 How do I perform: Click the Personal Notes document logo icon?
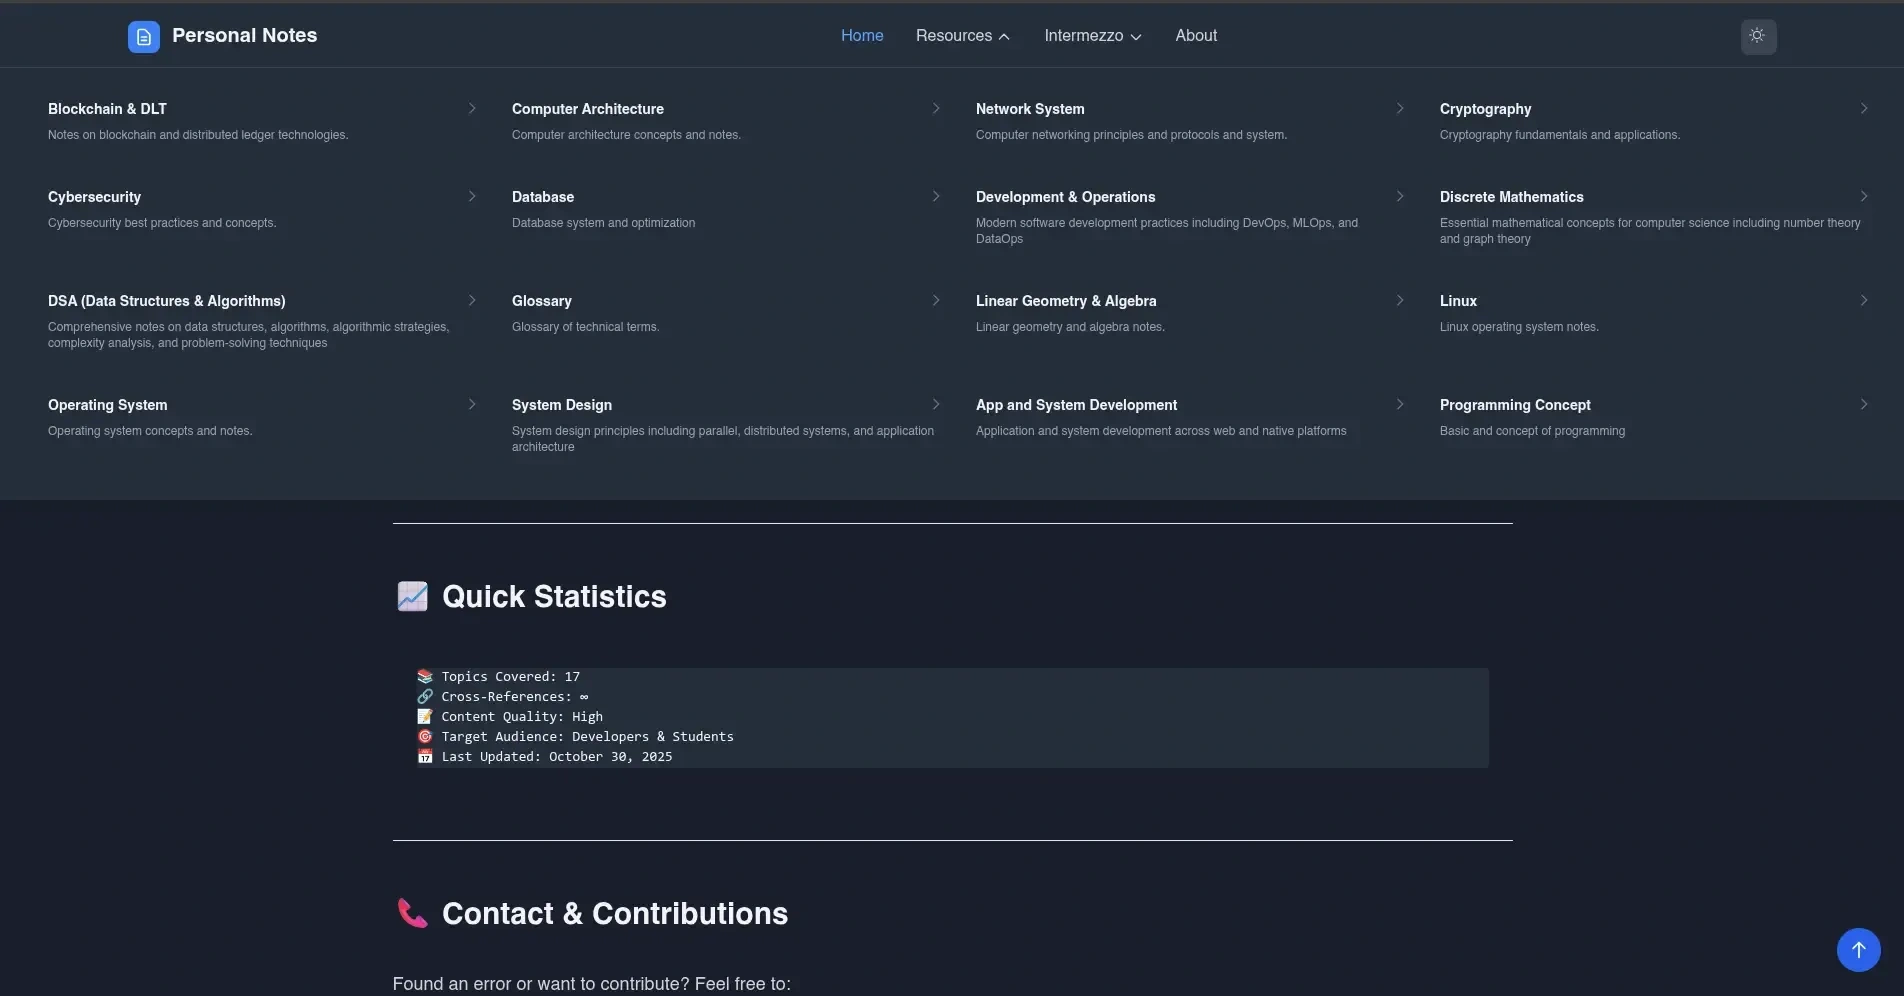(x=144, y=37)
